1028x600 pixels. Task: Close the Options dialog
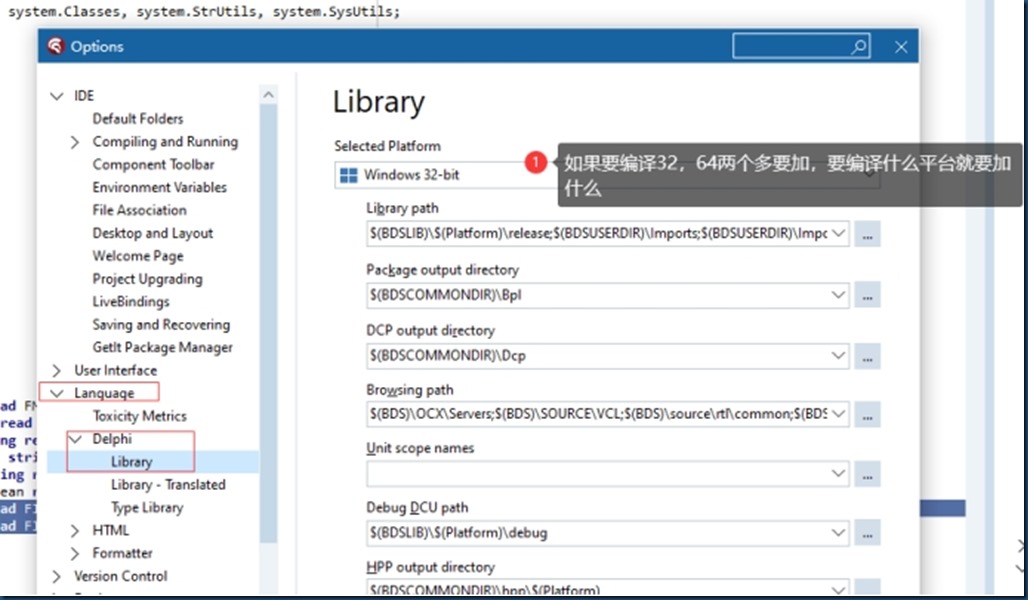[901, 47]
